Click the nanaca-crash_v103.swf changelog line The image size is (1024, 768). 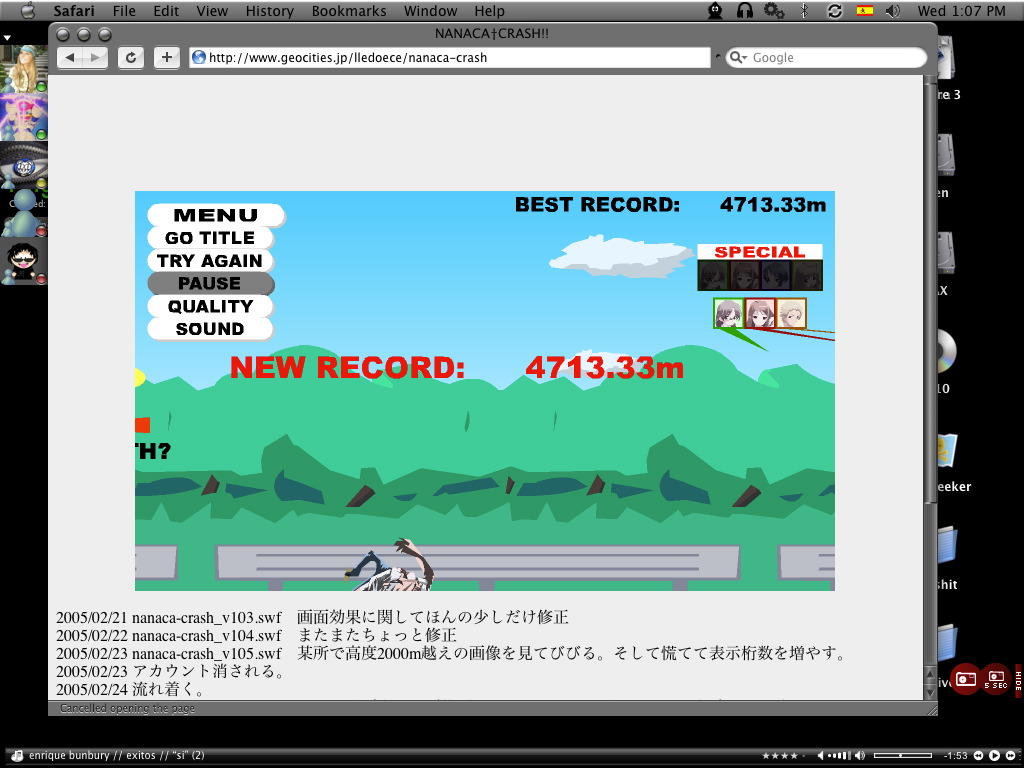(x=312, y=617)
